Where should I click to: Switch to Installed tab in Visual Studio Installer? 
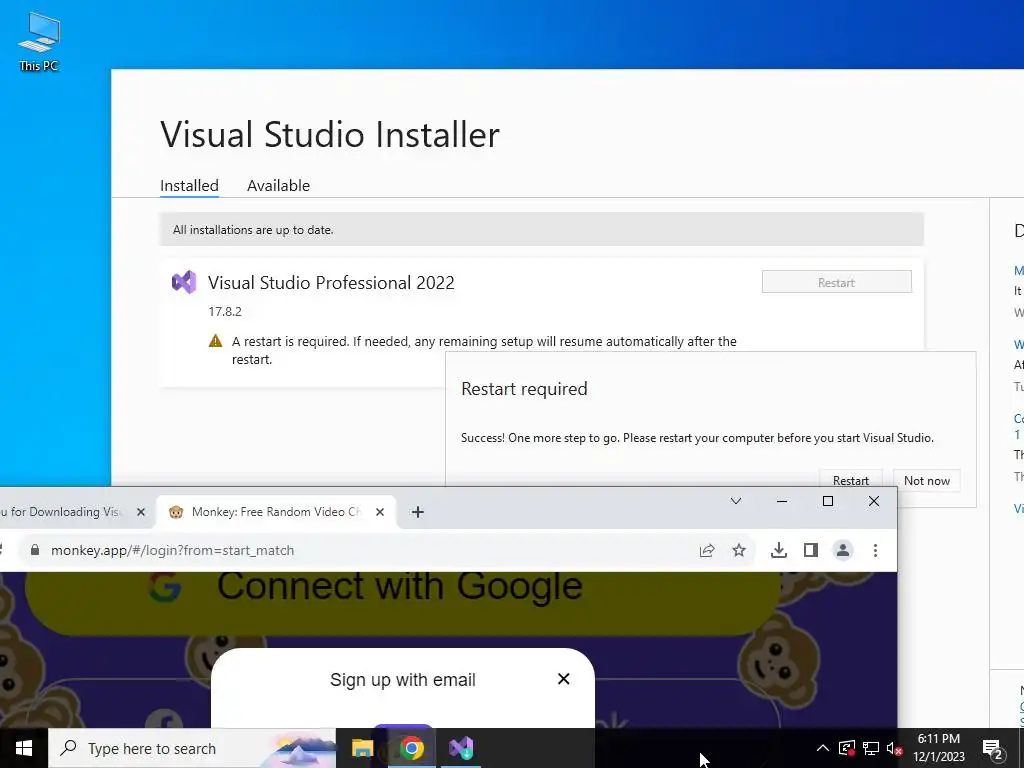click(189, 185)
